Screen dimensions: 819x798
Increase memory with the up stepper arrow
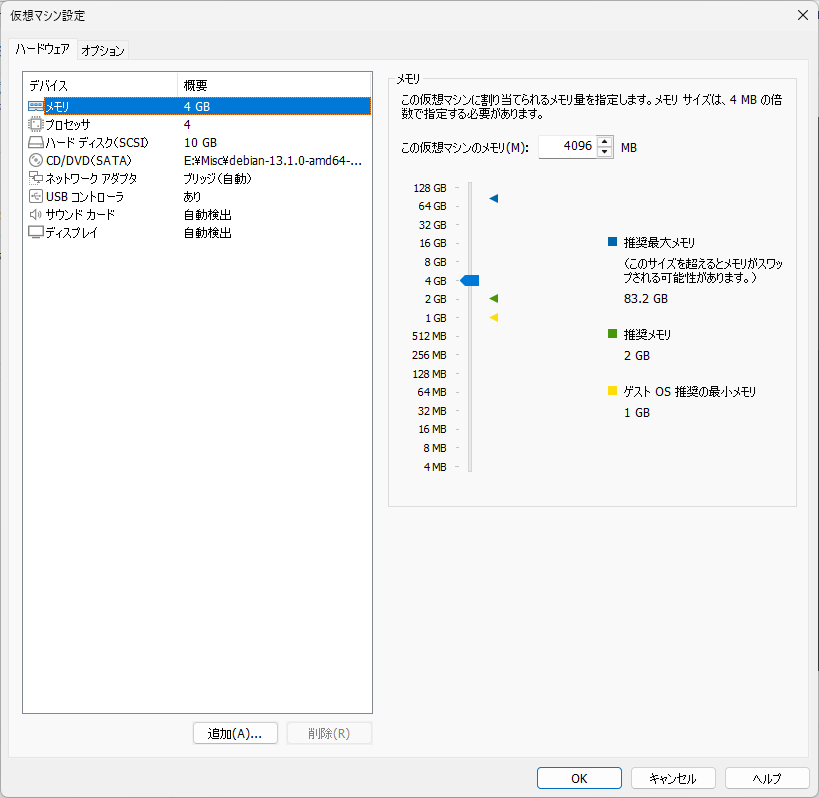click(604, 141)
